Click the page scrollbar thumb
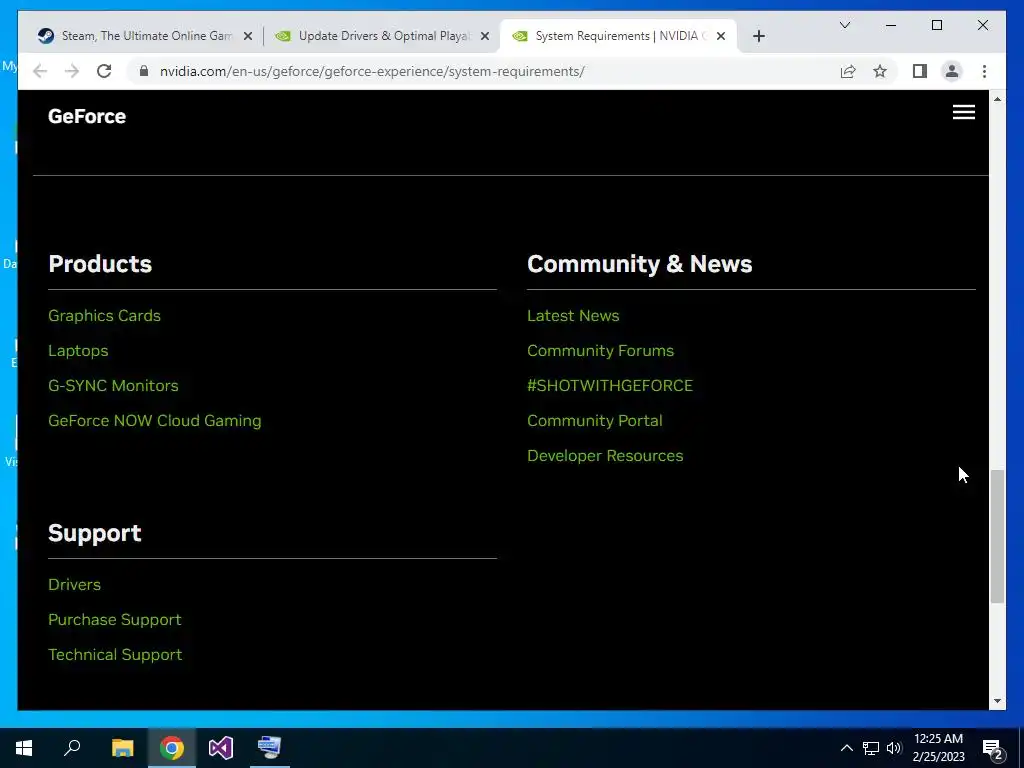This screenshot has height=768, width=1024. (997, 536)
